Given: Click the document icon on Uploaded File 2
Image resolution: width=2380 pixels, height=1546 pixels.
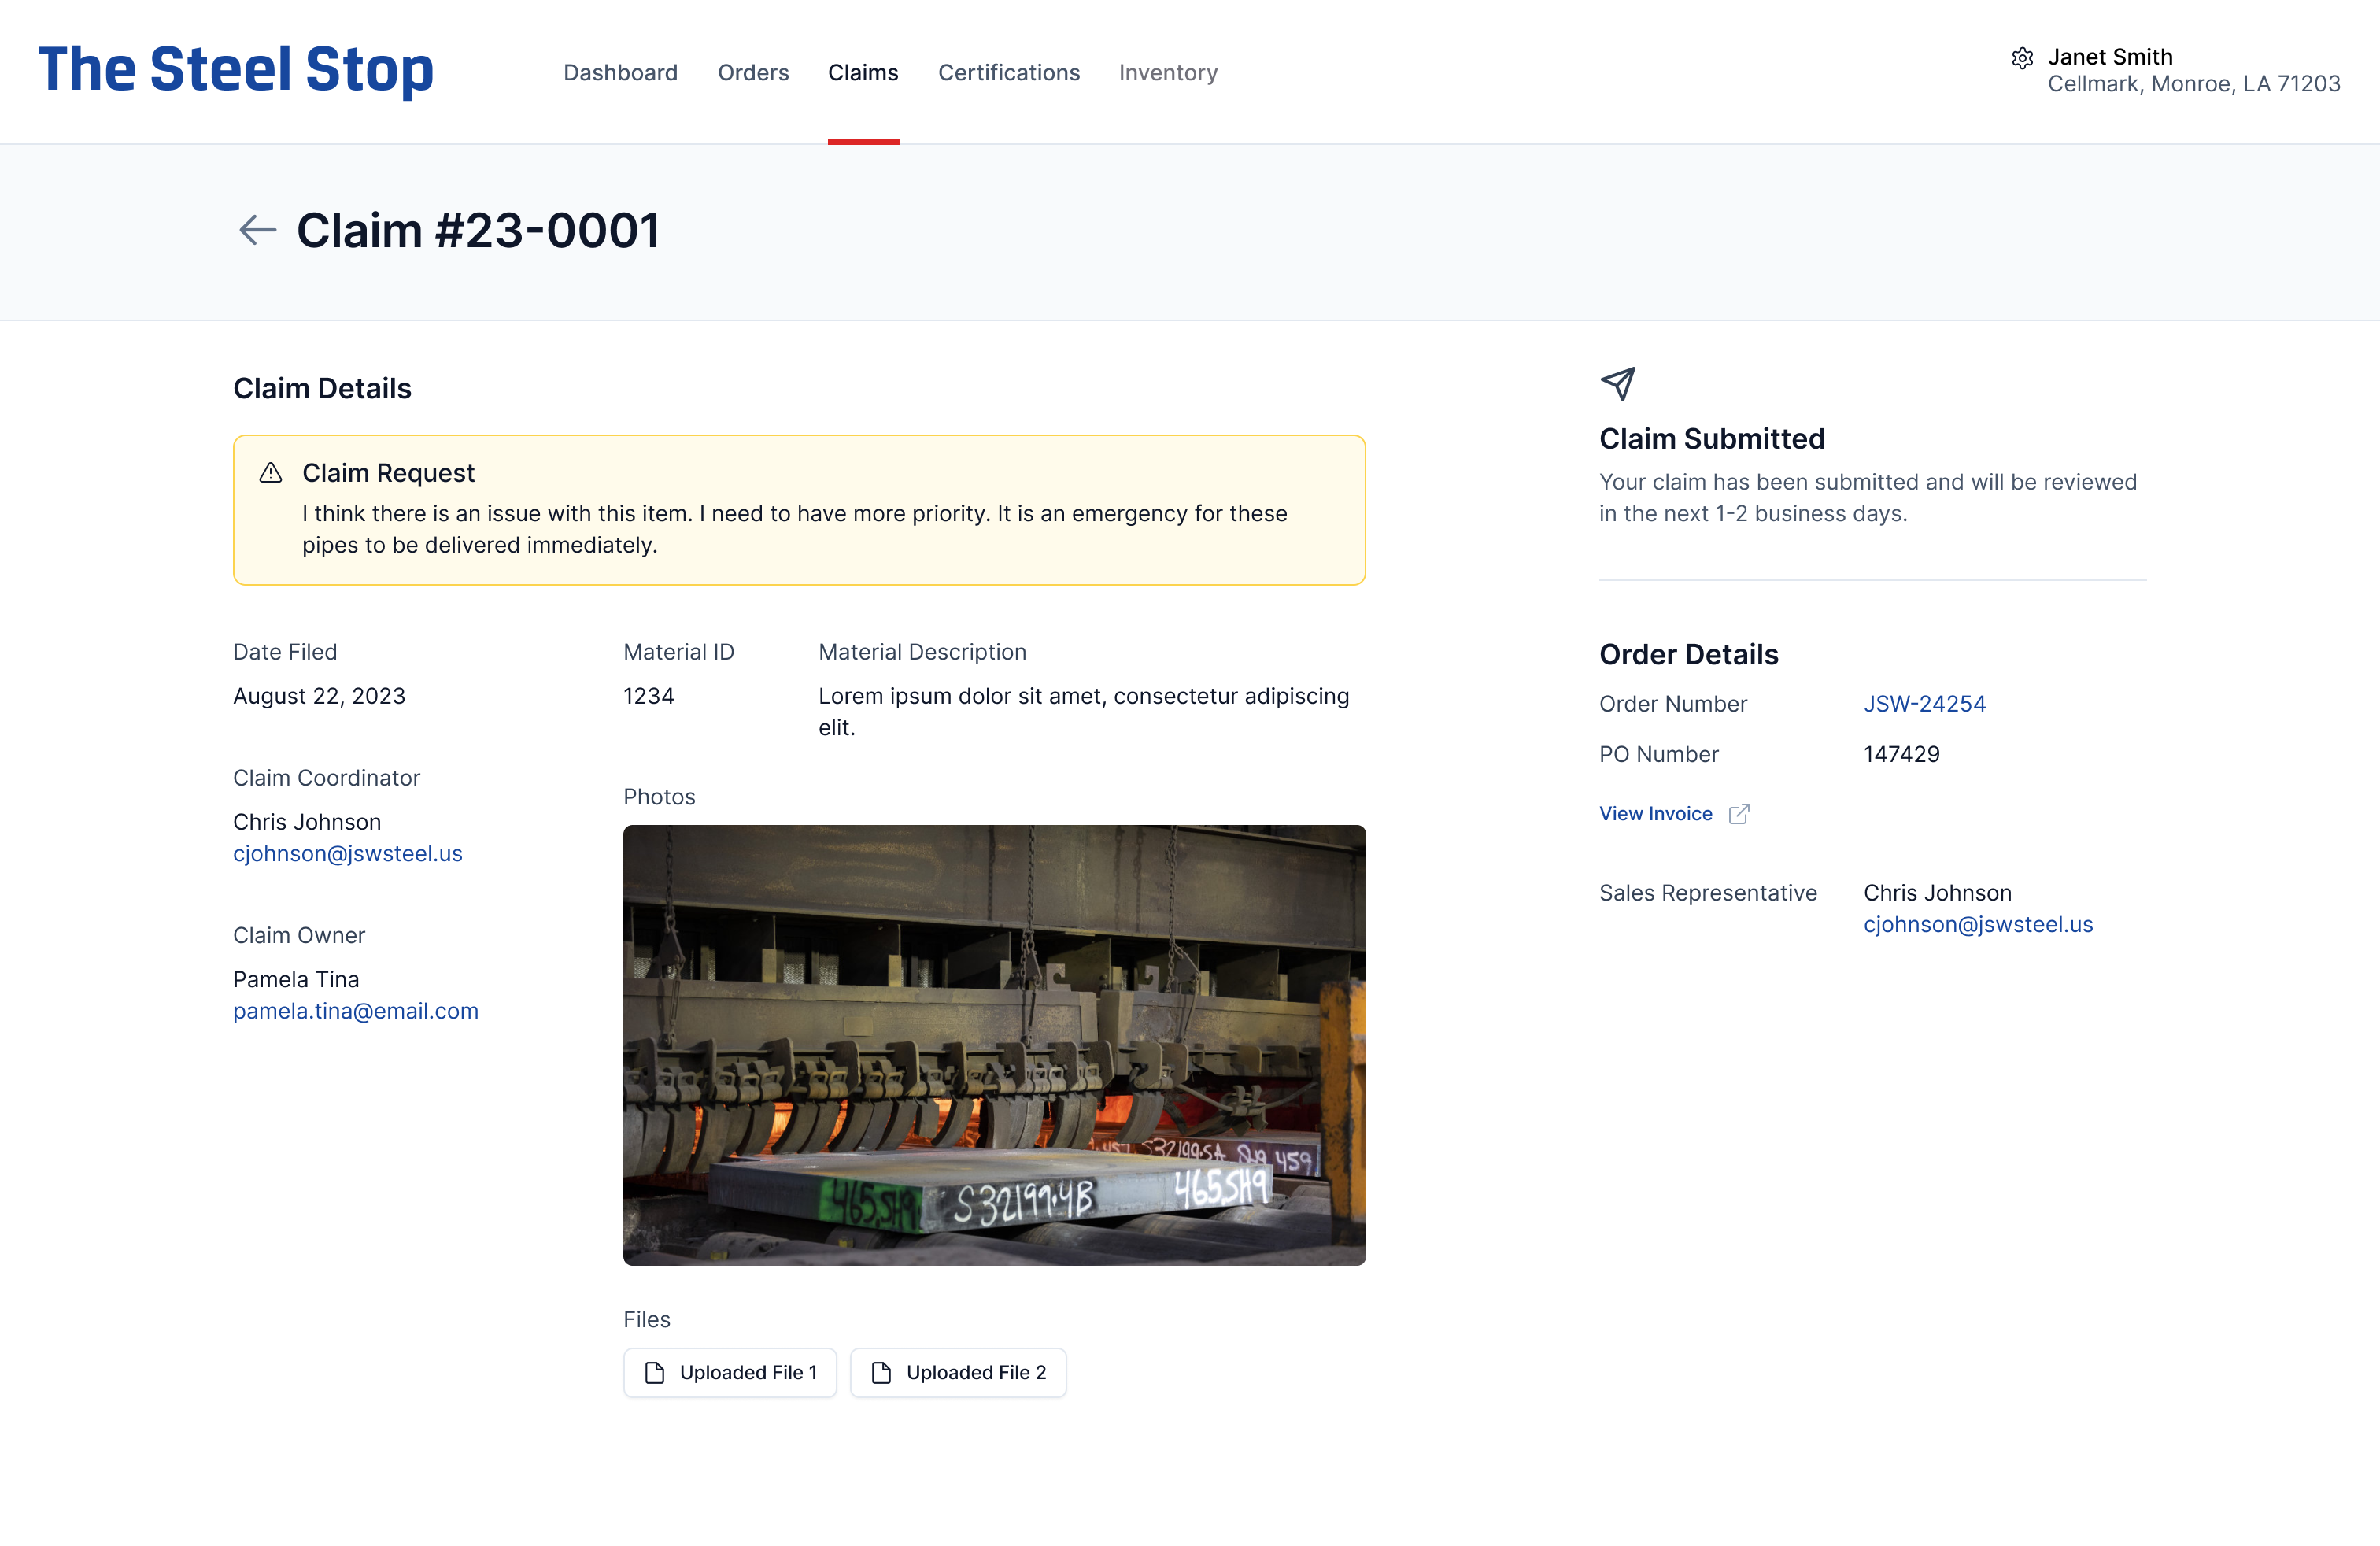Looking at the screenshot, I should (881, 1373).
